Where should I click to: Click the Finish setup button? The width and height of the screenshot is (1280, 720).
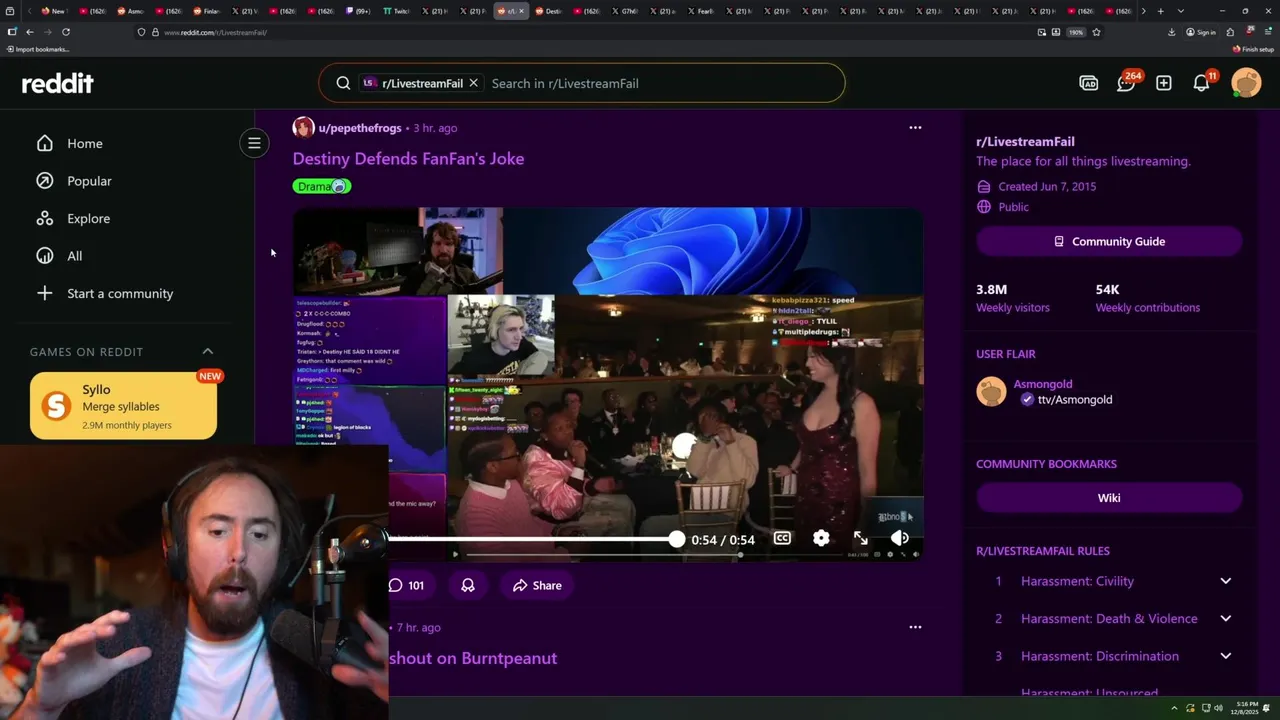tap(1253, 49)
